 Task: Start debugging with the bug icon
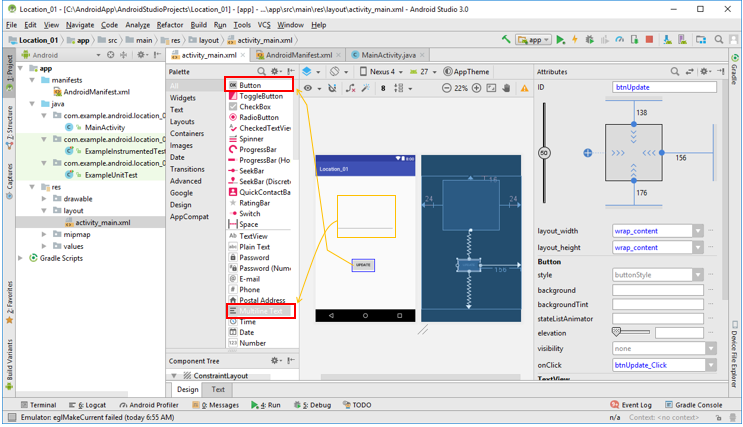(589, 40)
